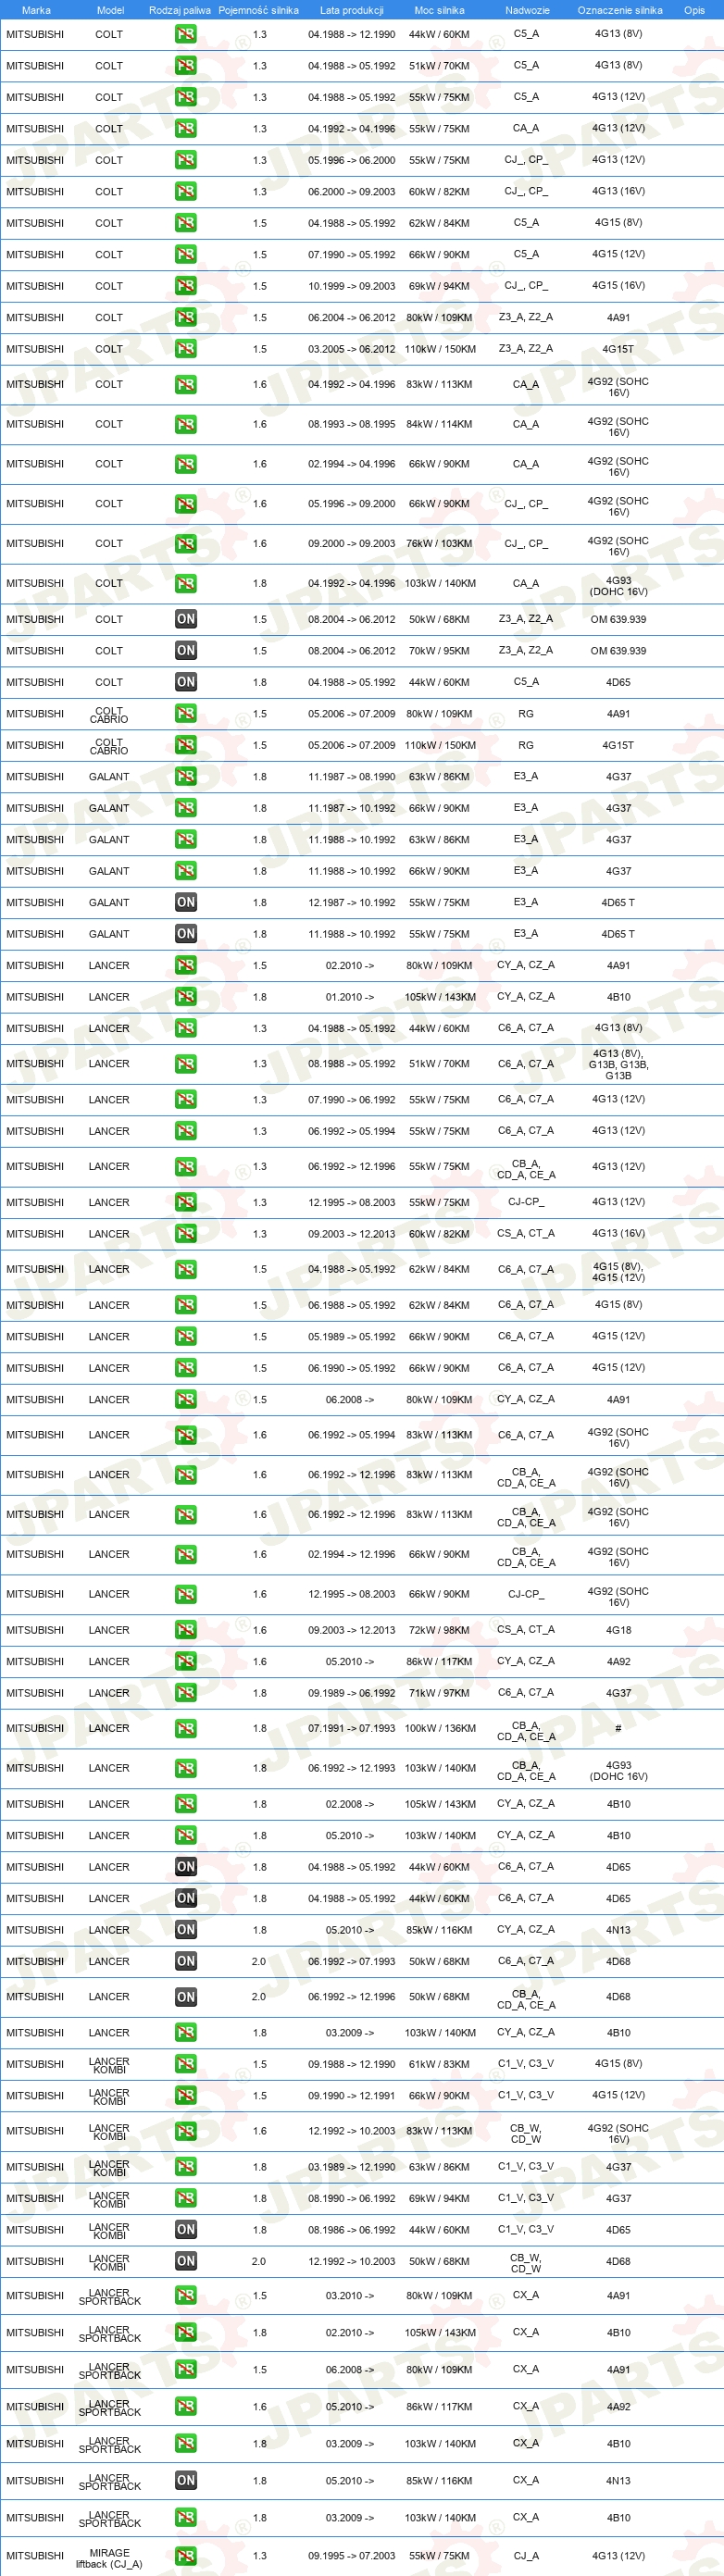The height and width of the screenshot is (2576, 724).
Task: Click petrol icon in LANCER 71kW / 97KM row
Action: point(185,1693)
